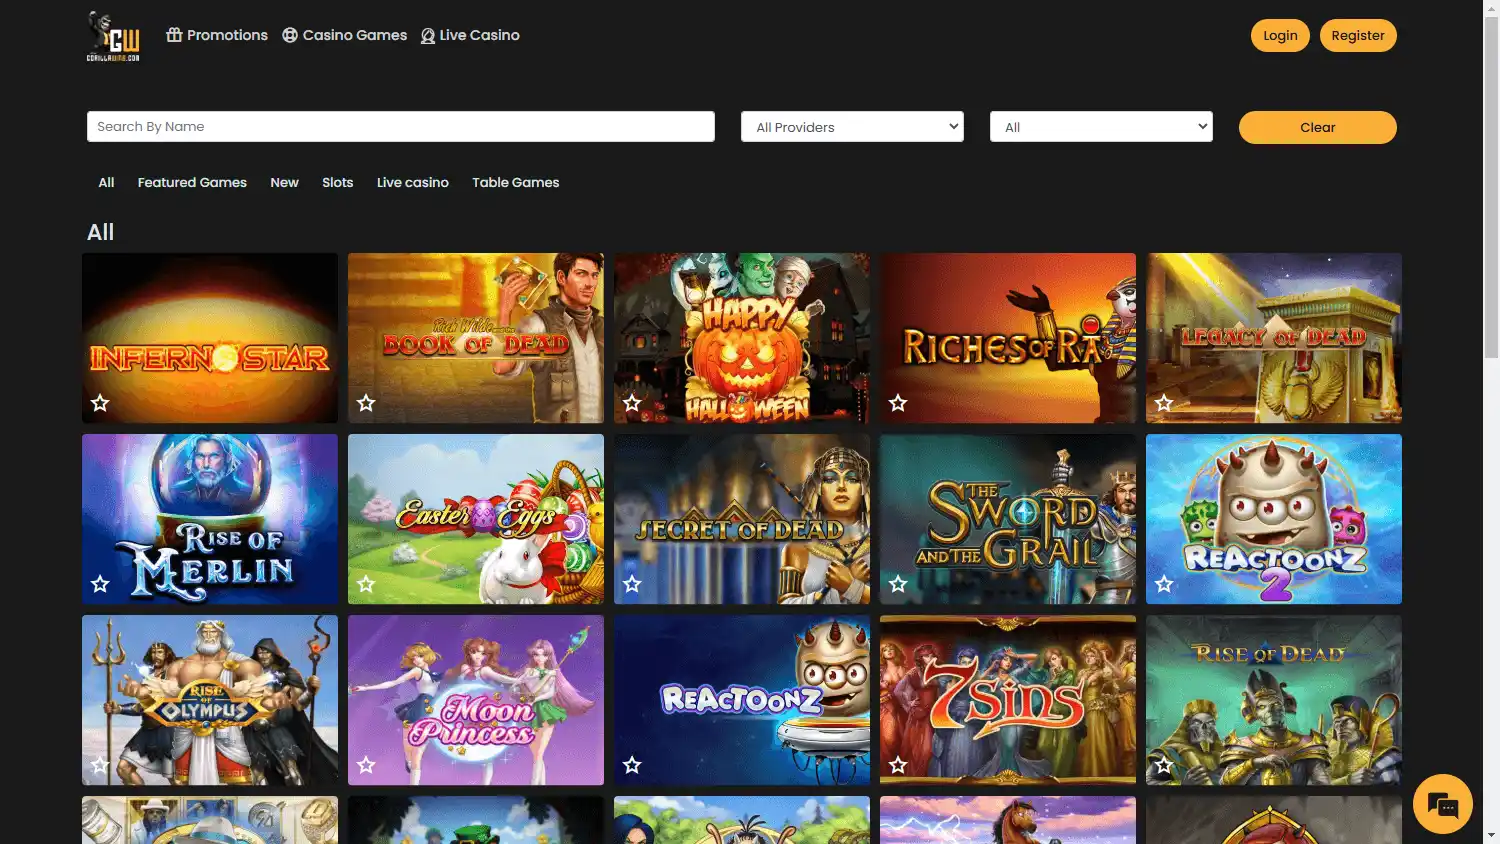Open the Rise of Merlin thumbnail

coord(210,519)
